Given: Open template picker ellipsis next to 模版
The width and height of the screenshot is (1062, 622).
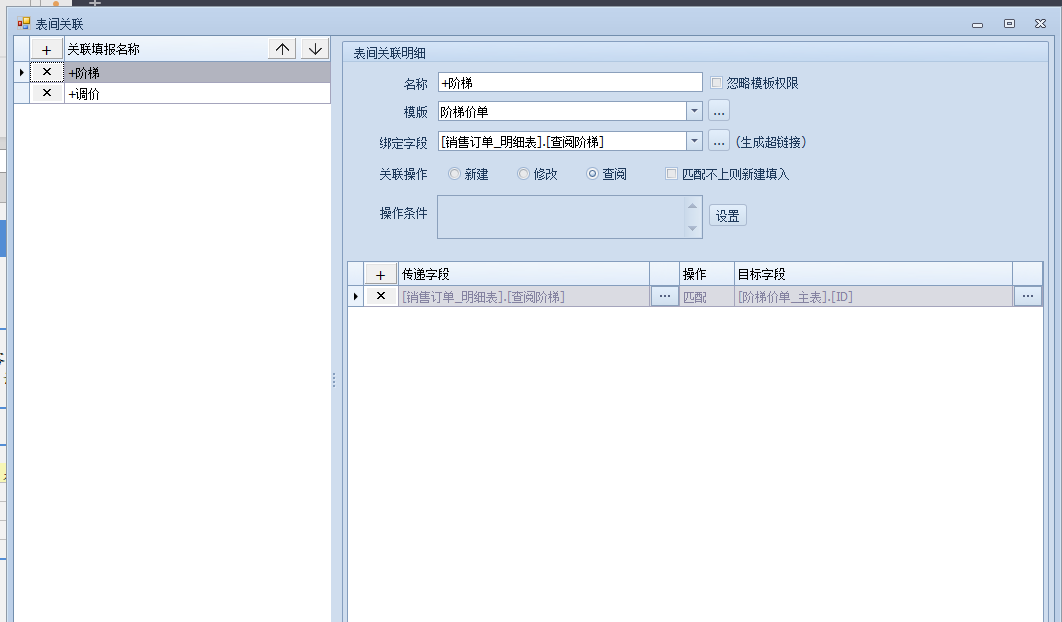Looking at the screenshot, I should (719, 111).
